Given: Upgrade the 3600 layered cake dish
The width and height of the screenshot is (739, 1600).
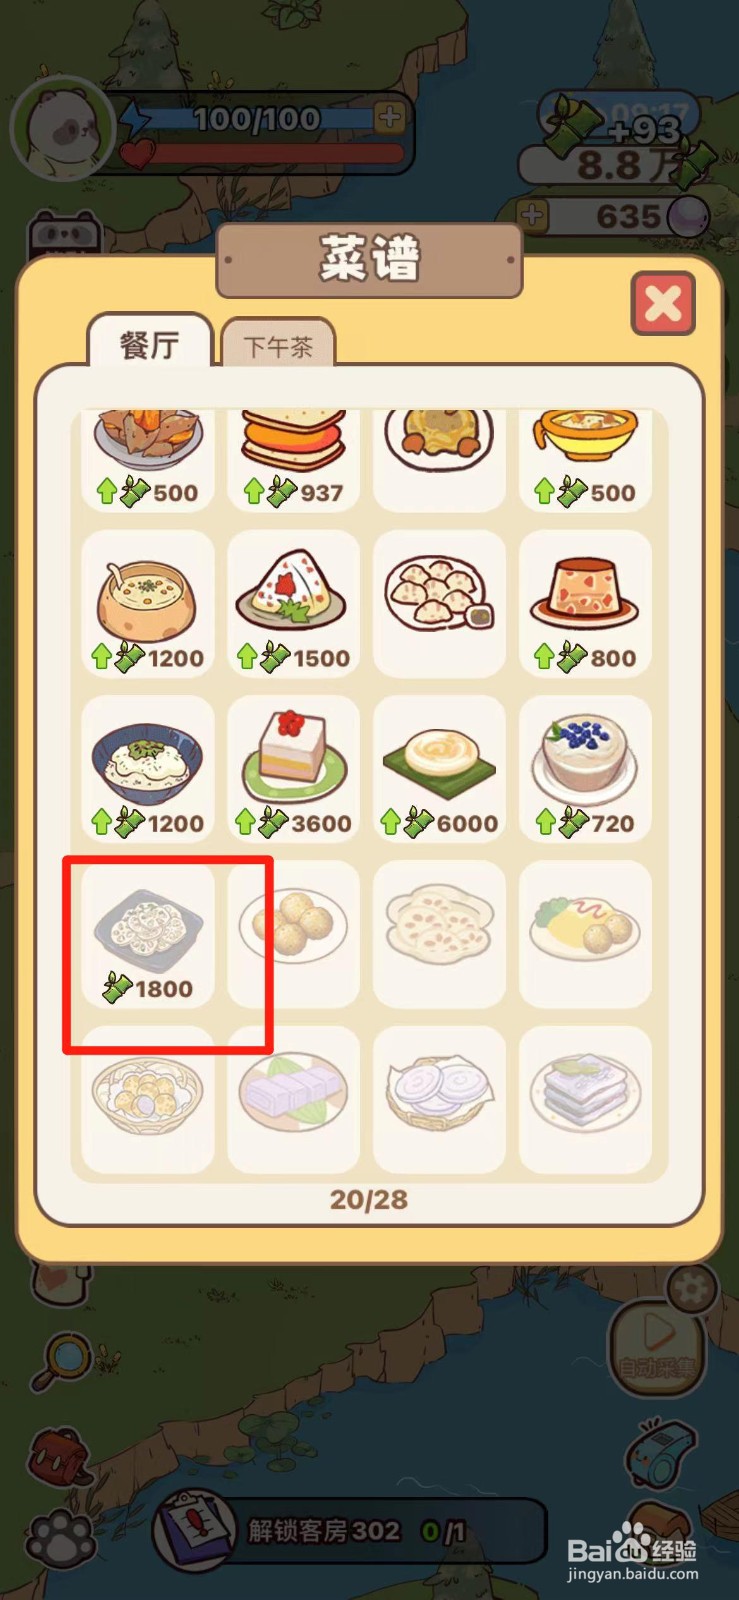Looking at the screenshot, I should (x=294, y=770).
